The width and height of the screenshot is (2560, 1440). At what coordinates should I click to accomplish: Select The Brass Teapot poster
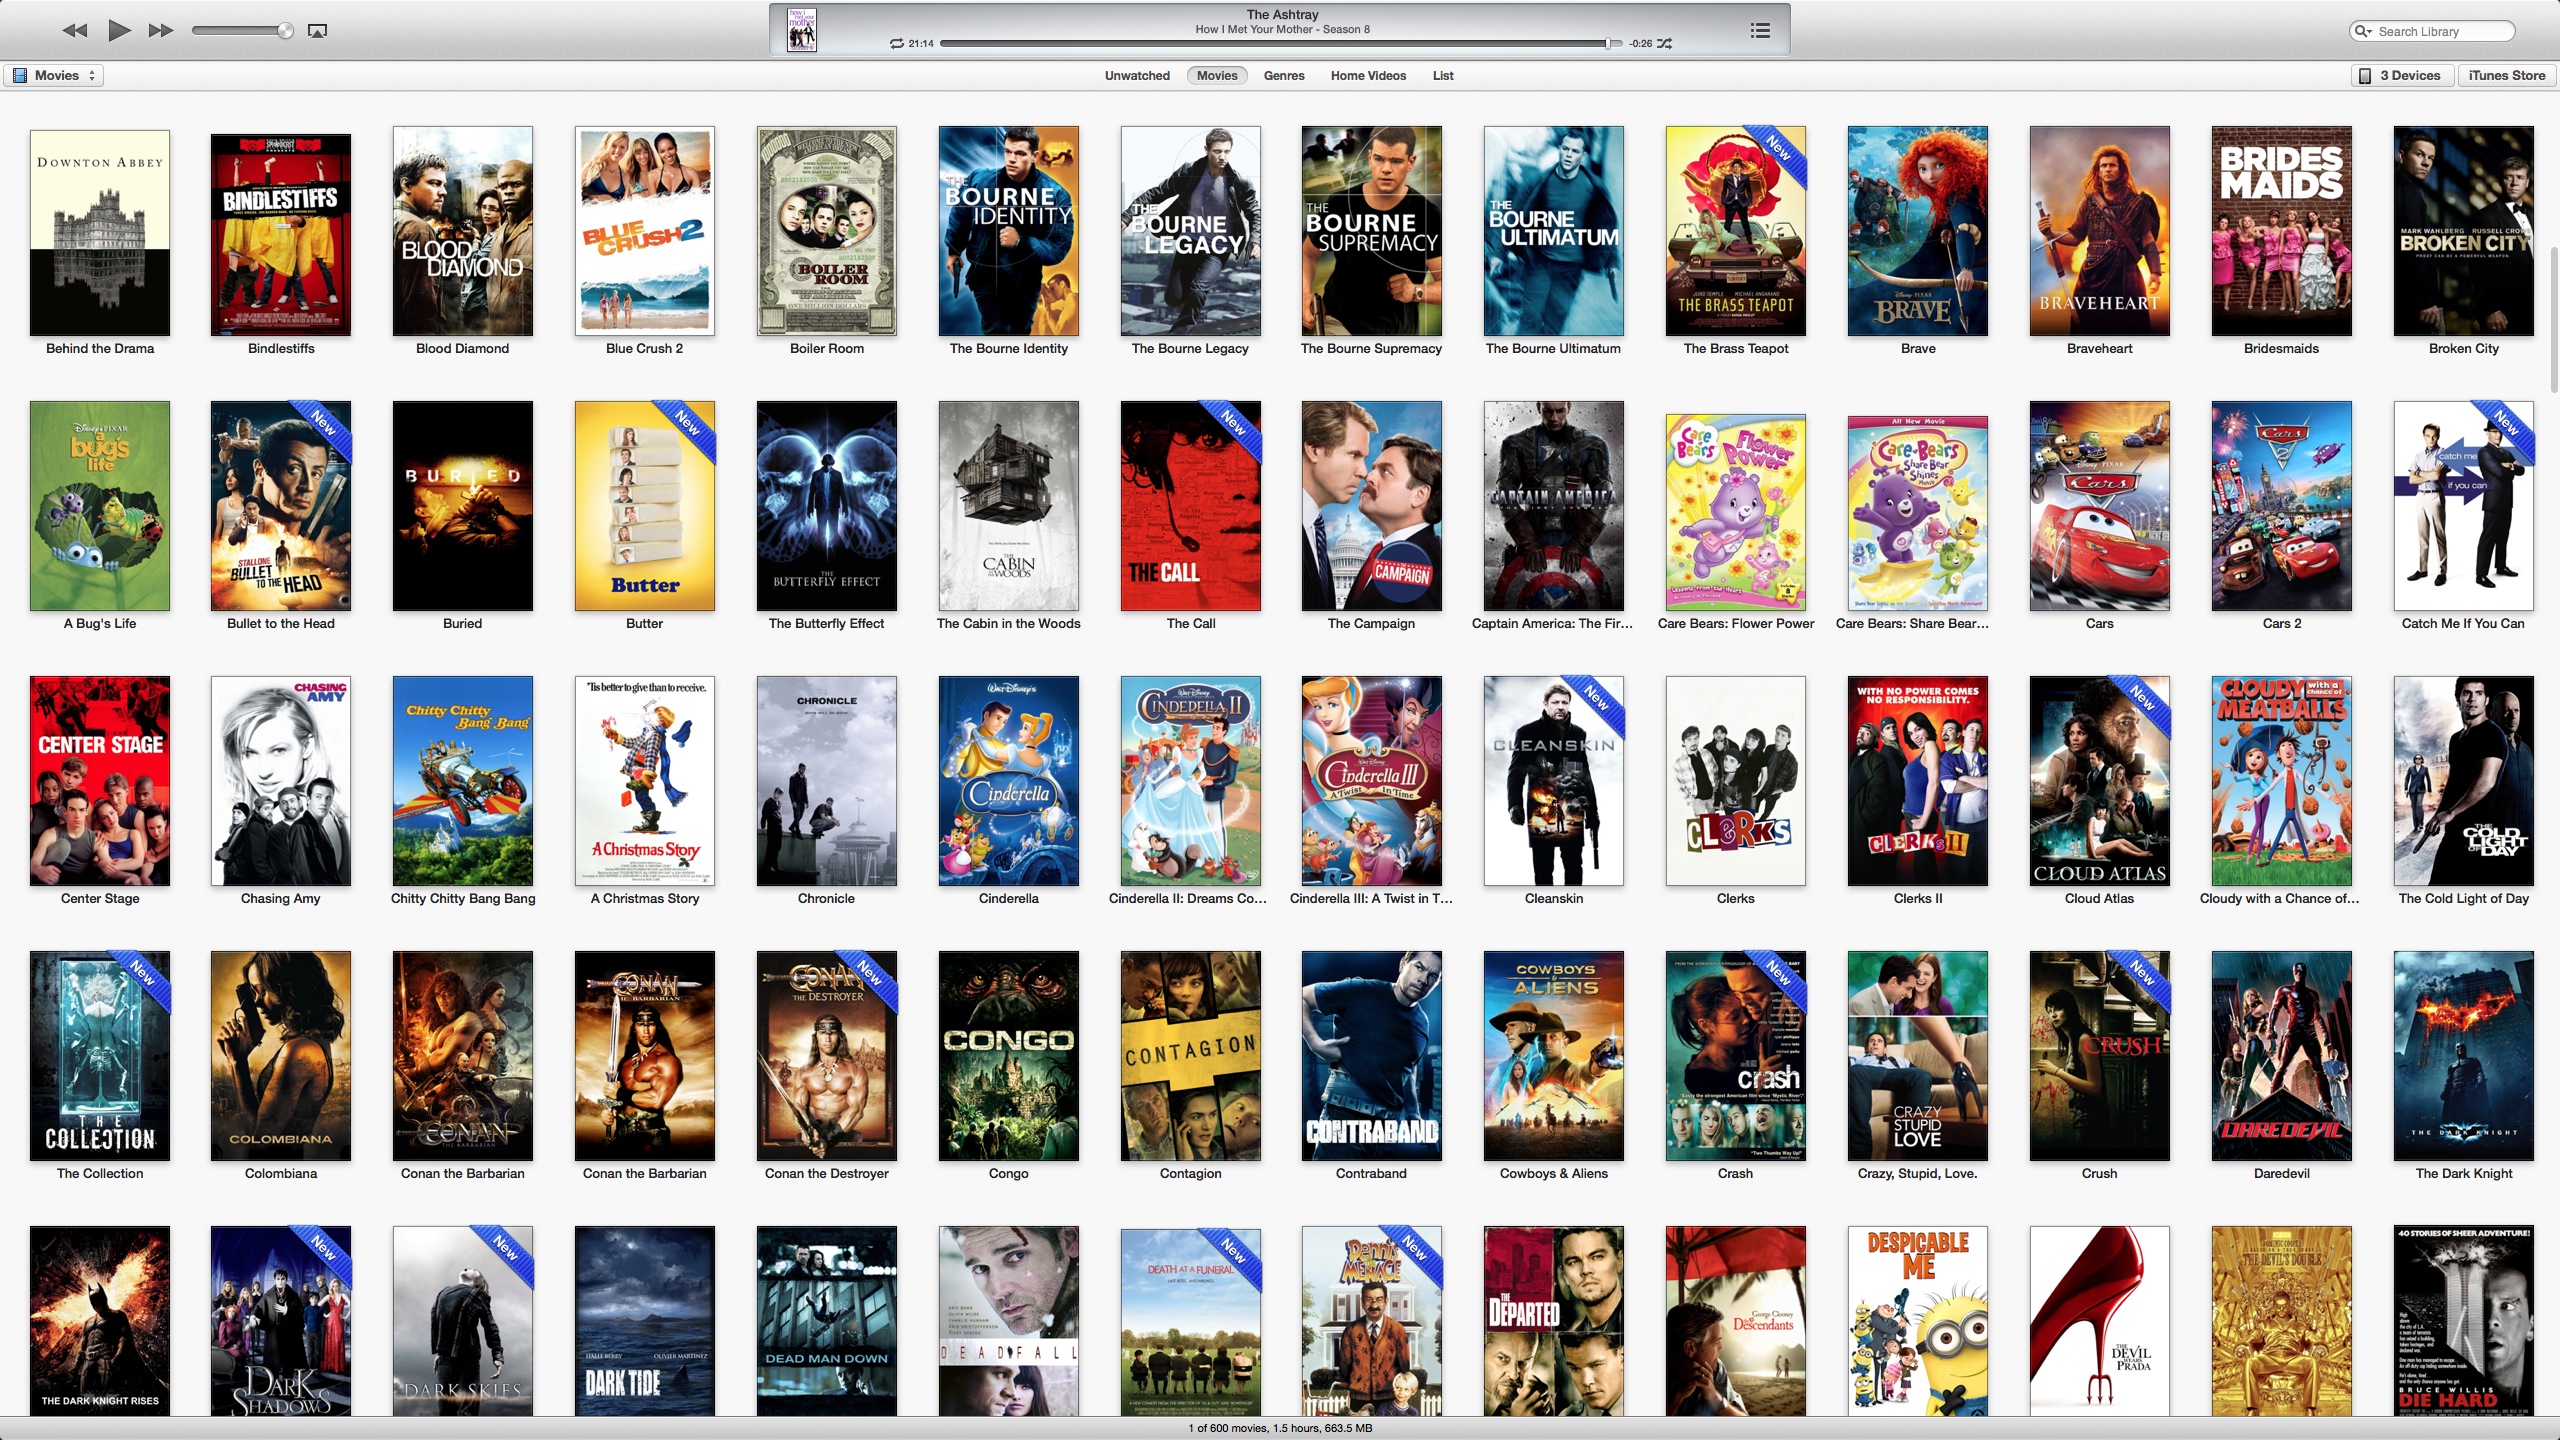[x=1736, y=231]
